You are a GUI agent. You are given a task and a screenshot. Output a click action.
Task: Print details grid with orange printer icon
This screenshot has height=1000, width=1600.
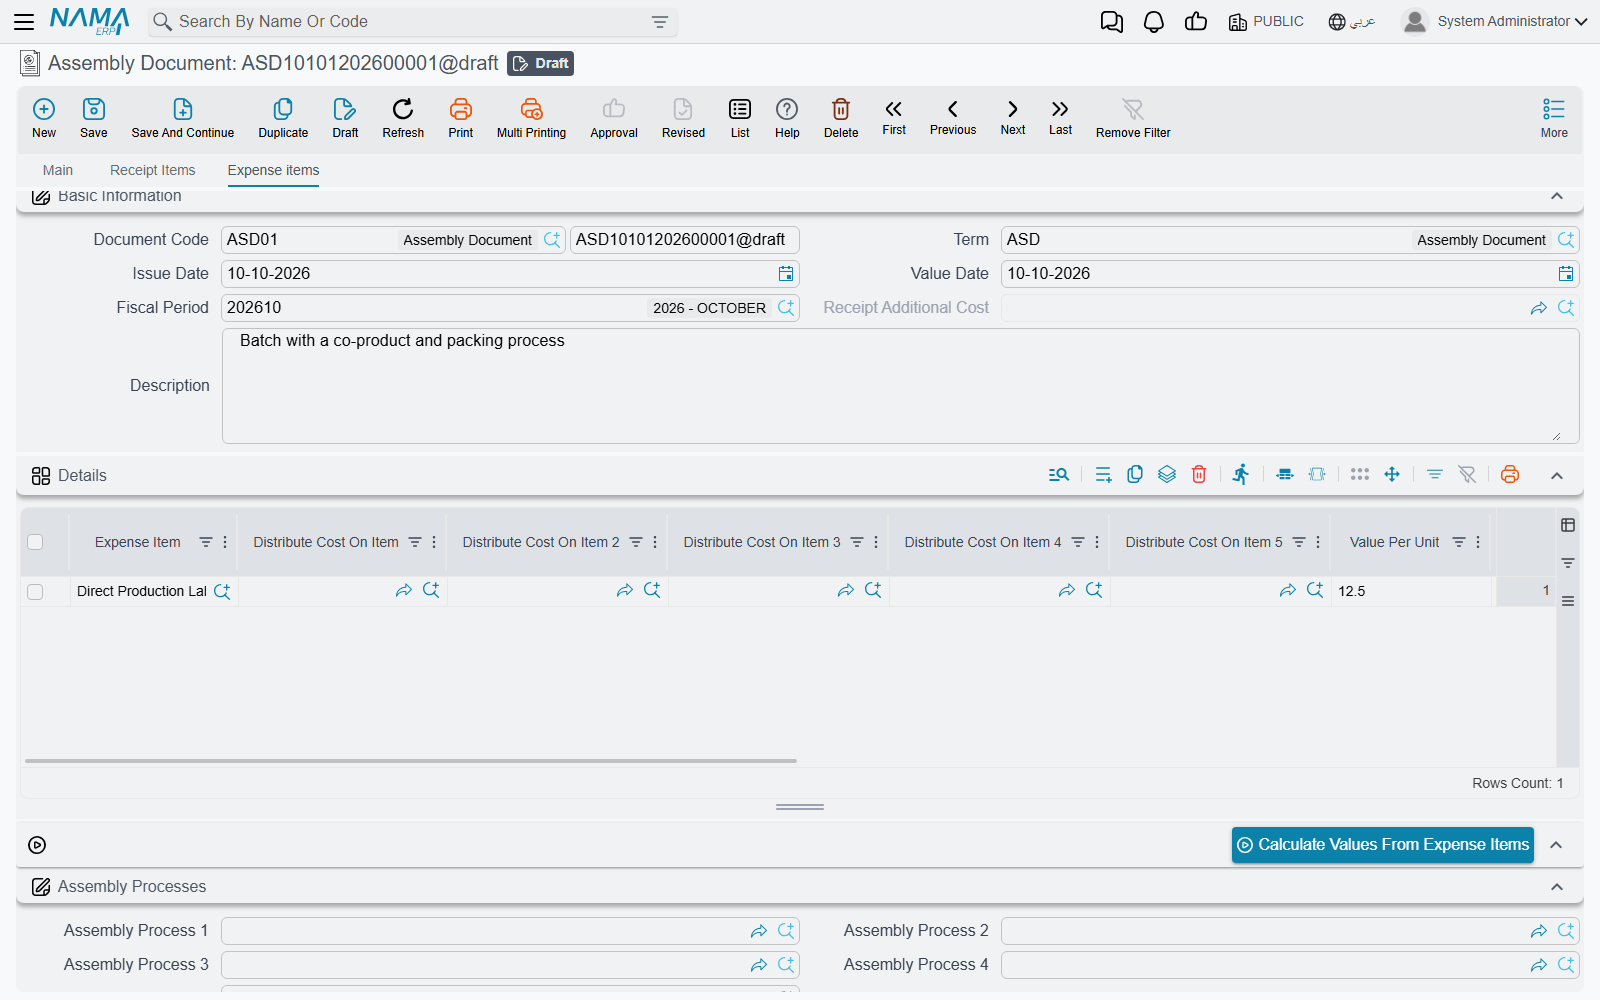(1510, 475)
